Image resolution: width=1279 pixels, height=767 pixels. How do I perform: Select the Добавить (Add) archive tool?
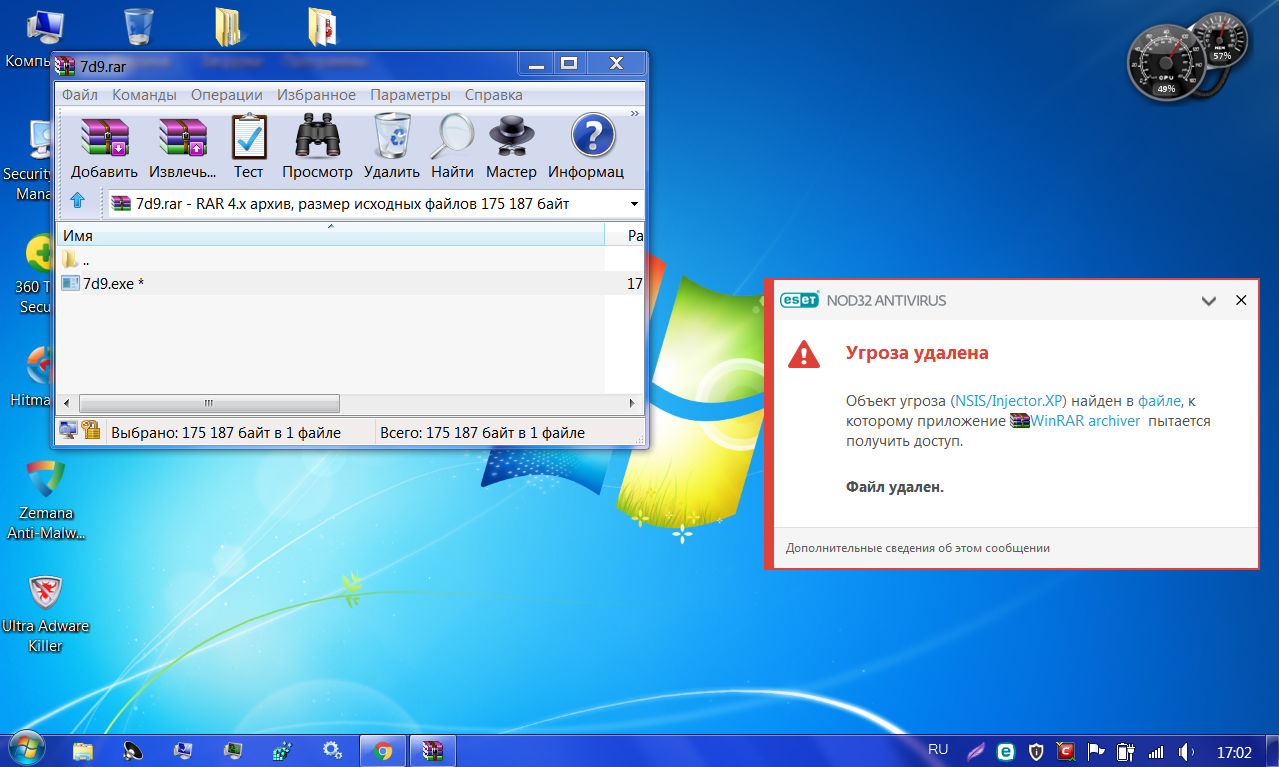pyautogui.click(x=104, y=145)
